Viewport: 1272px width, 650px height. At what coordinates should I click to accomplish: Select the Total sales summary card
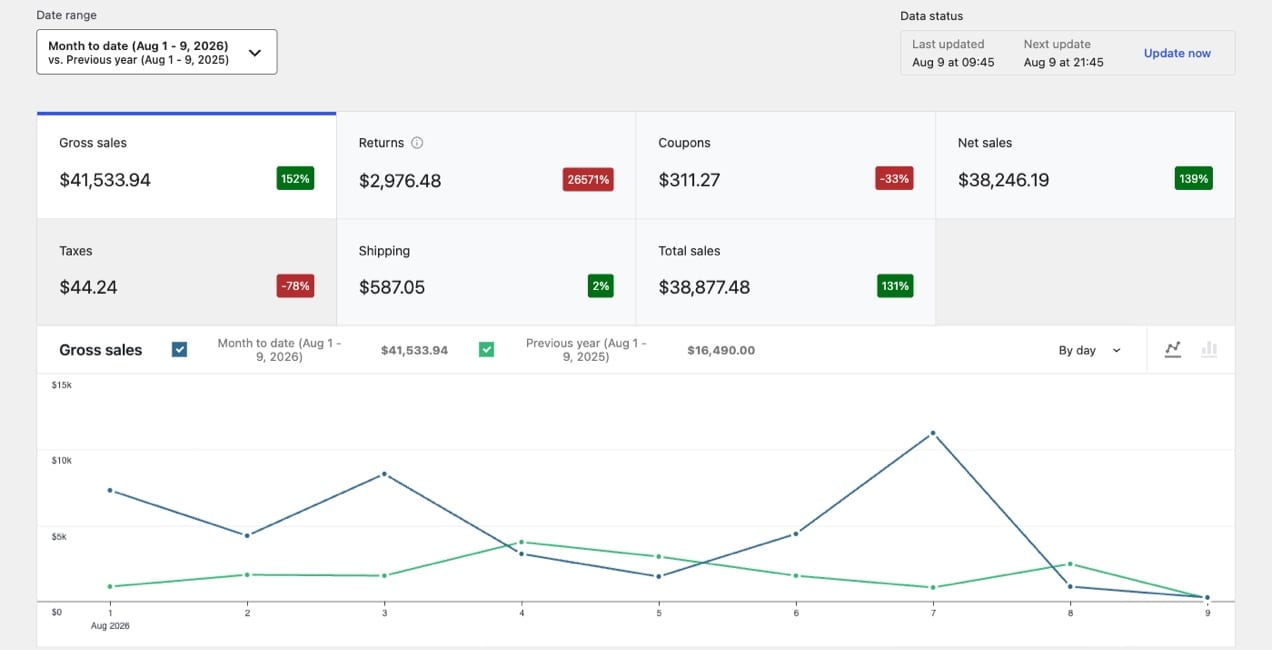tap(785, 272)
